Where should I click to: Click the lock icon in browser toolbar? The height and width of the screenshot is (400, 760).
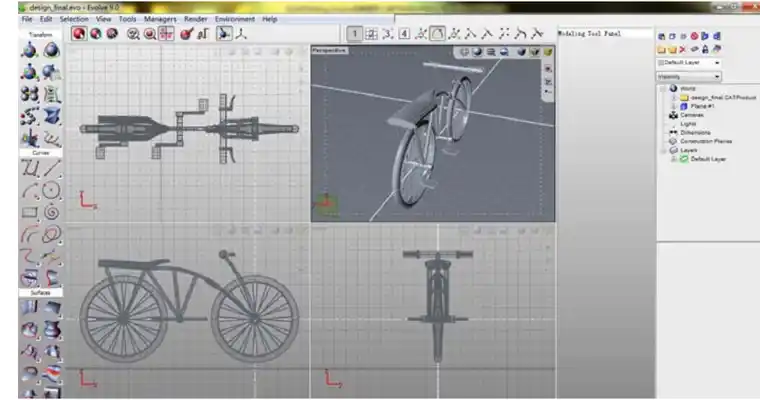pos(705,49)
